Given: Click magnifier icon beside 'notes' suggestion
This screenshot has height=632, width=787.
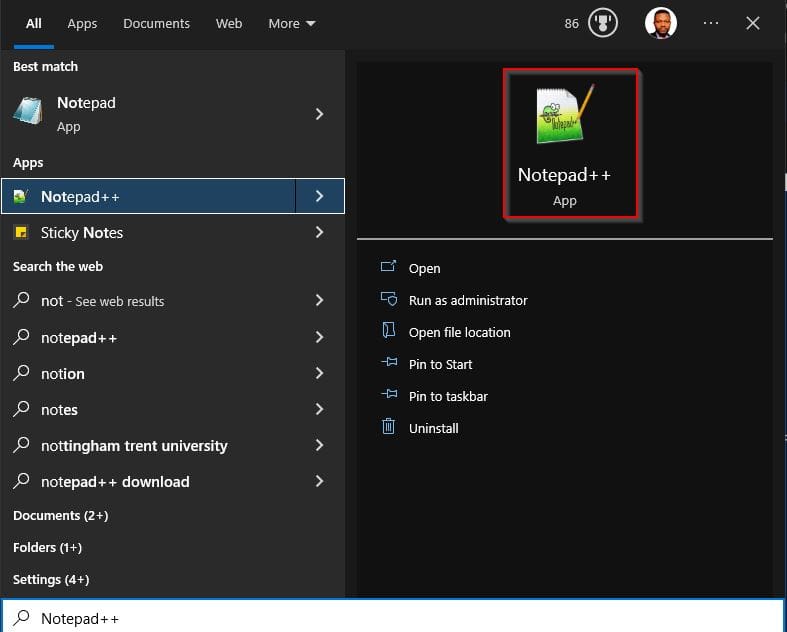Looking at the screenshot, I should click(21, 409).
